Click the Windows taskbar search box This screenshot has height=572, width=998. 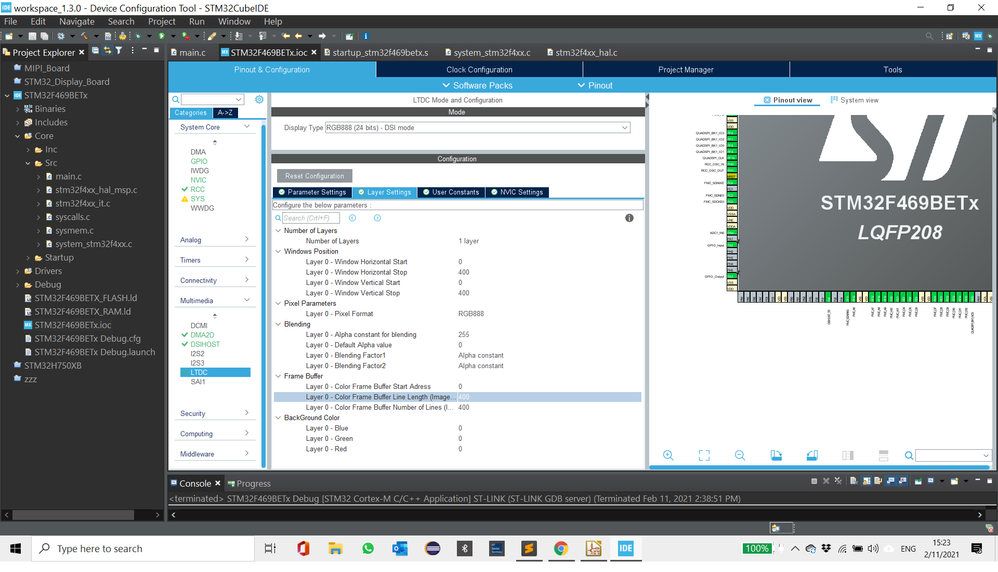click(143, 548)
